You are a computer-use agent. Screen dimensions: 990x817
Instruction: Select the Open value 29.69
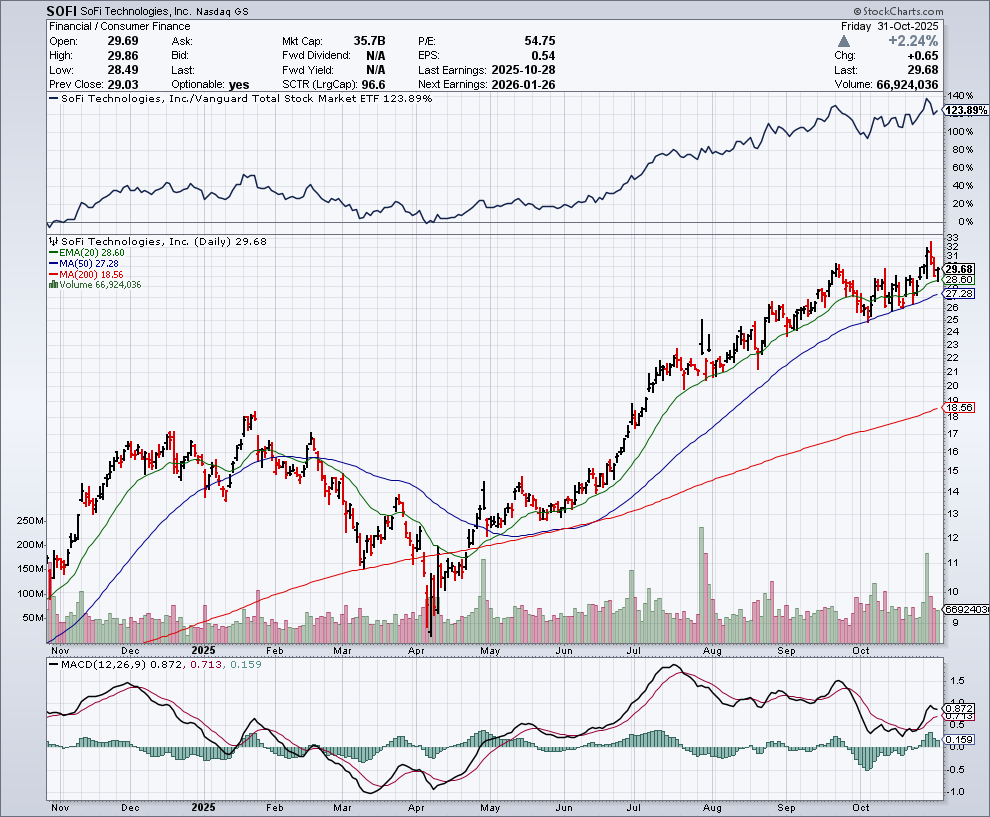[122, 41]
